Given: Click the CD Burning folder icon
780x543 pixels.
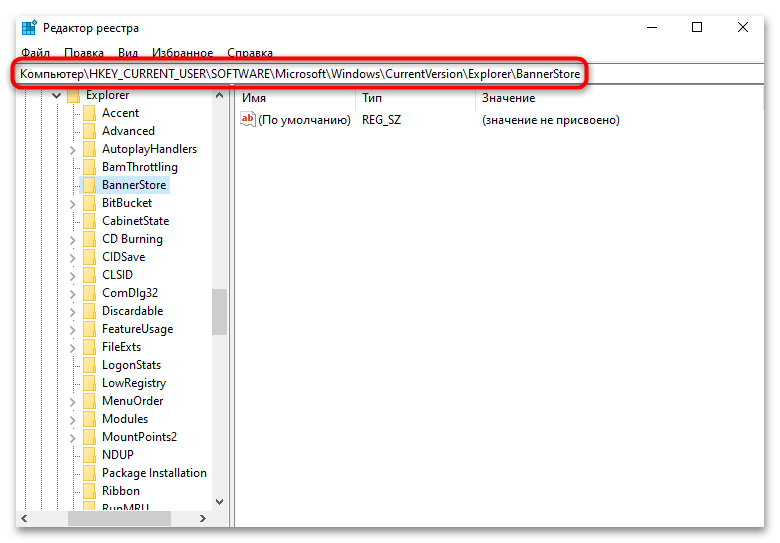Looking at the screenshot, I should (90, 239).
